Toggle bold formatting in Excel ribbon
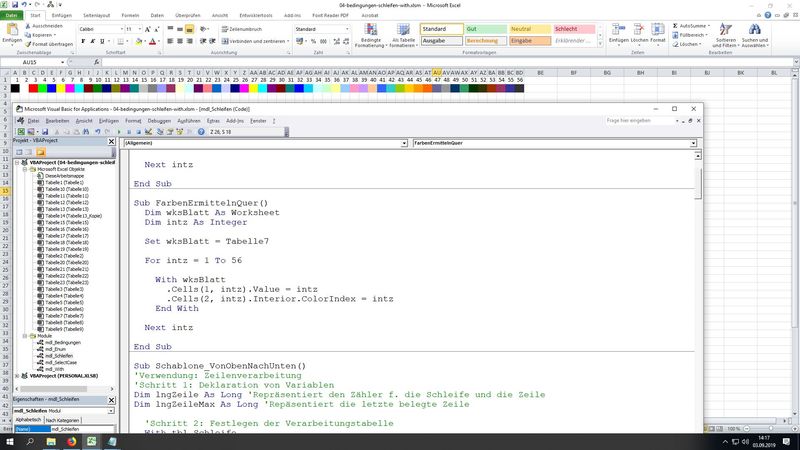Viewport: 800px width, 450px height. tap(83, 41)
